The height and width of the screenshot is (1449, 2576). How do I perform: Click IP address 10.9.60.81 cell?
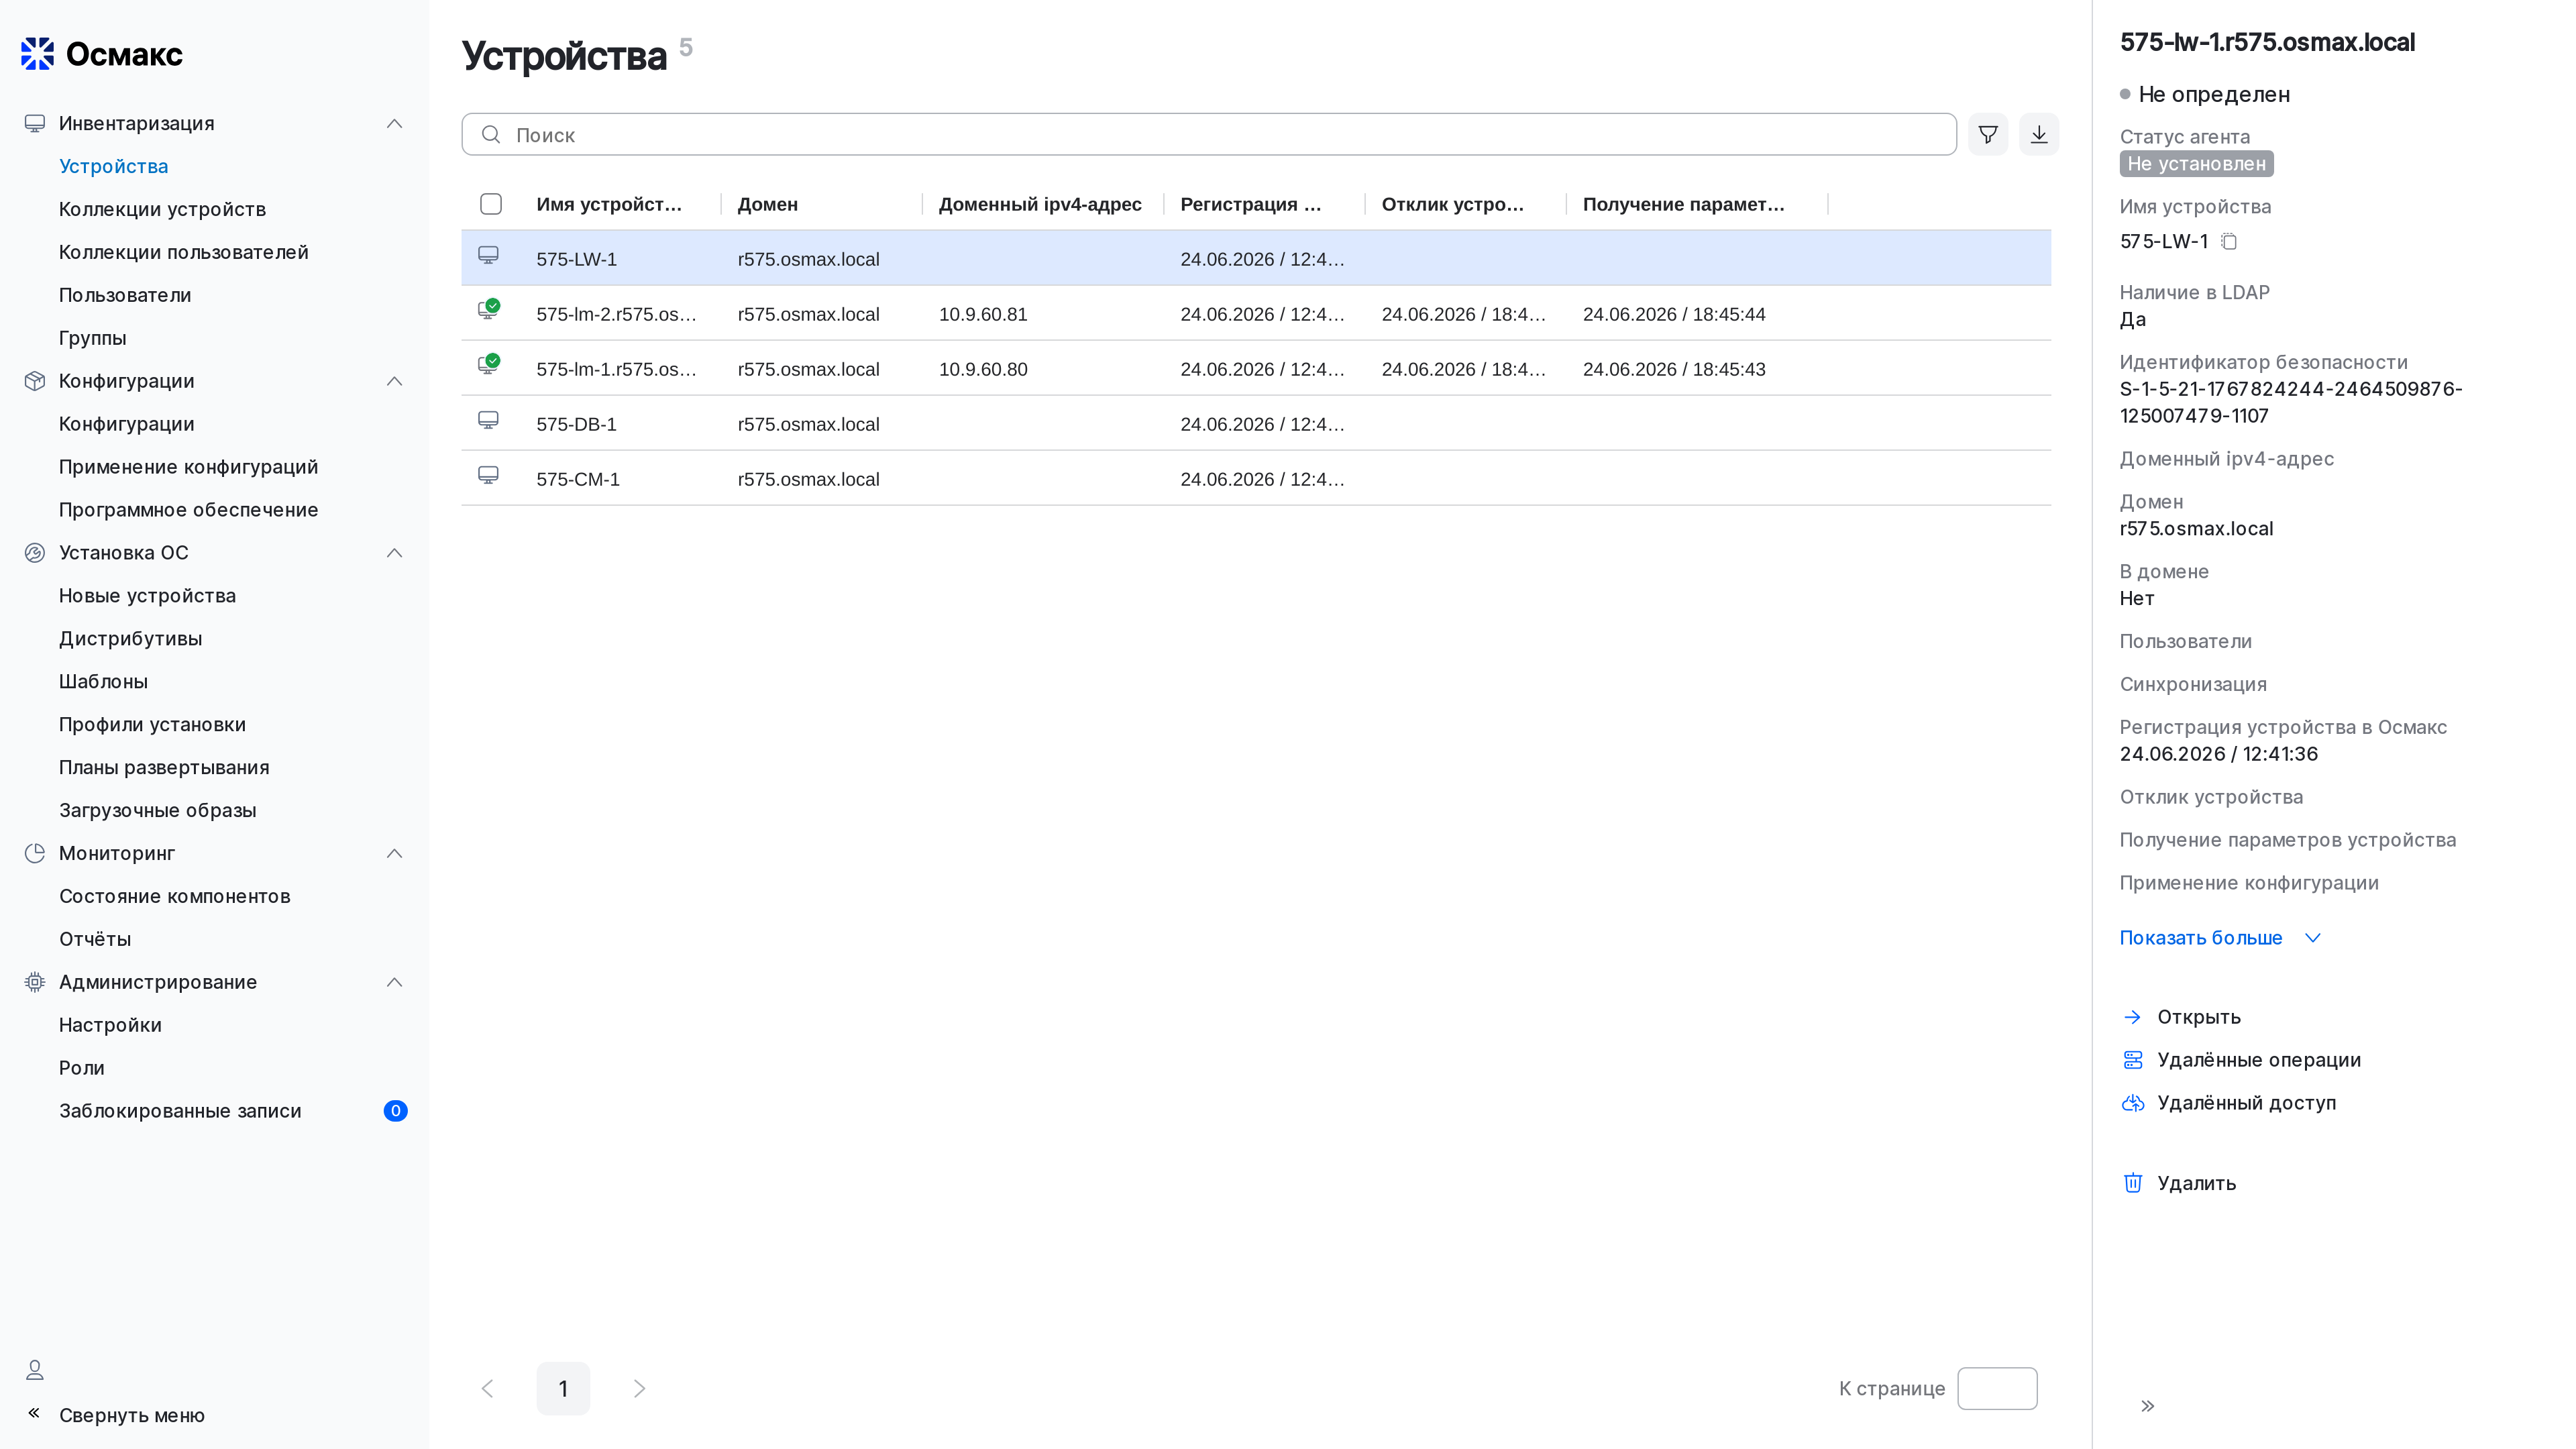point(982,314)
